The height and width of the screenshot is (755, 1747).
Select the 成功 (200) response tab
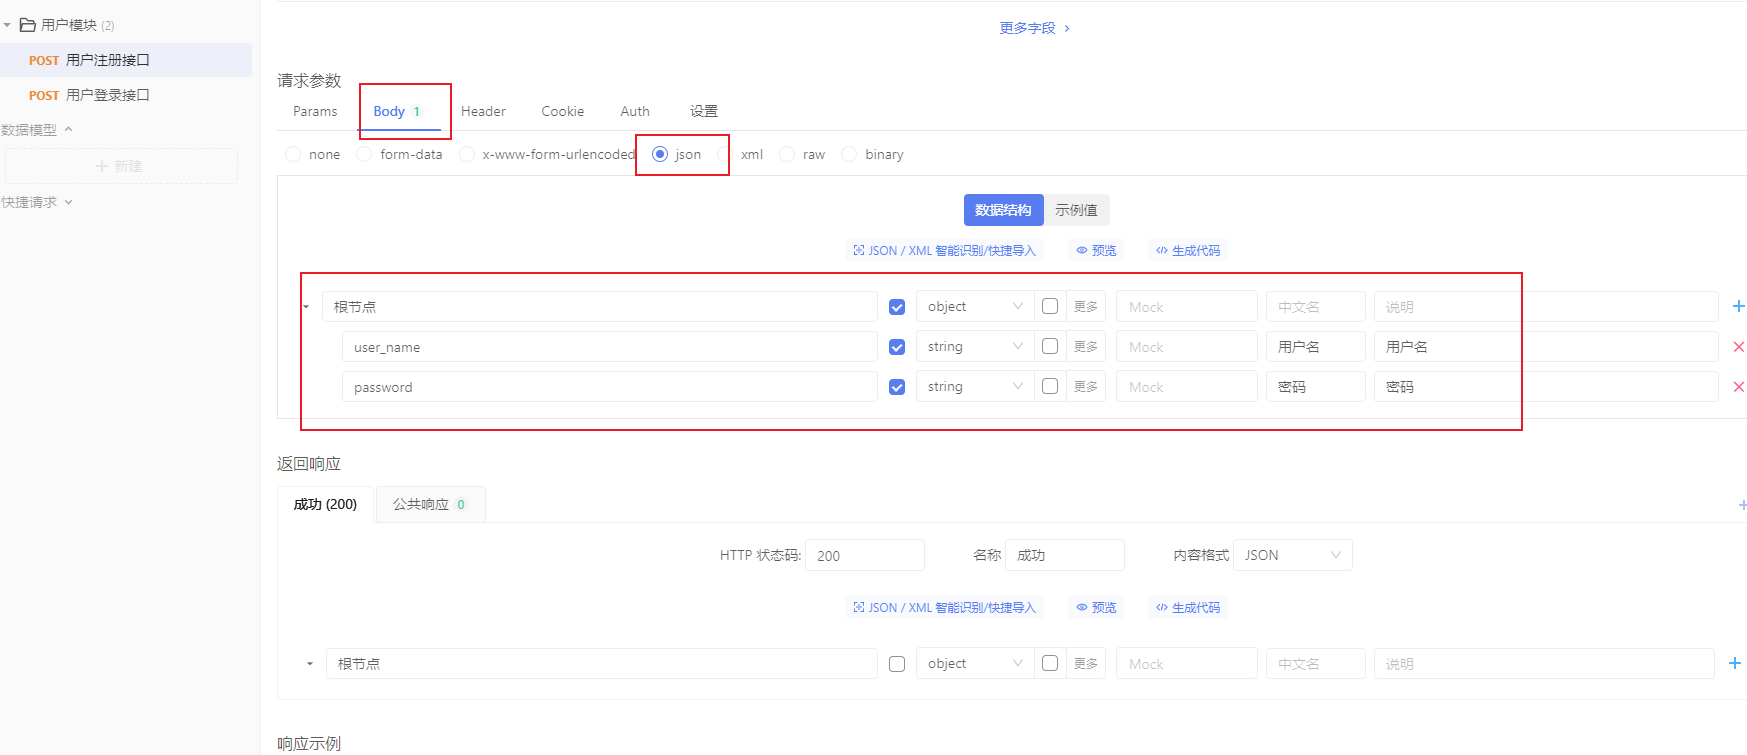tap(325, 504)
